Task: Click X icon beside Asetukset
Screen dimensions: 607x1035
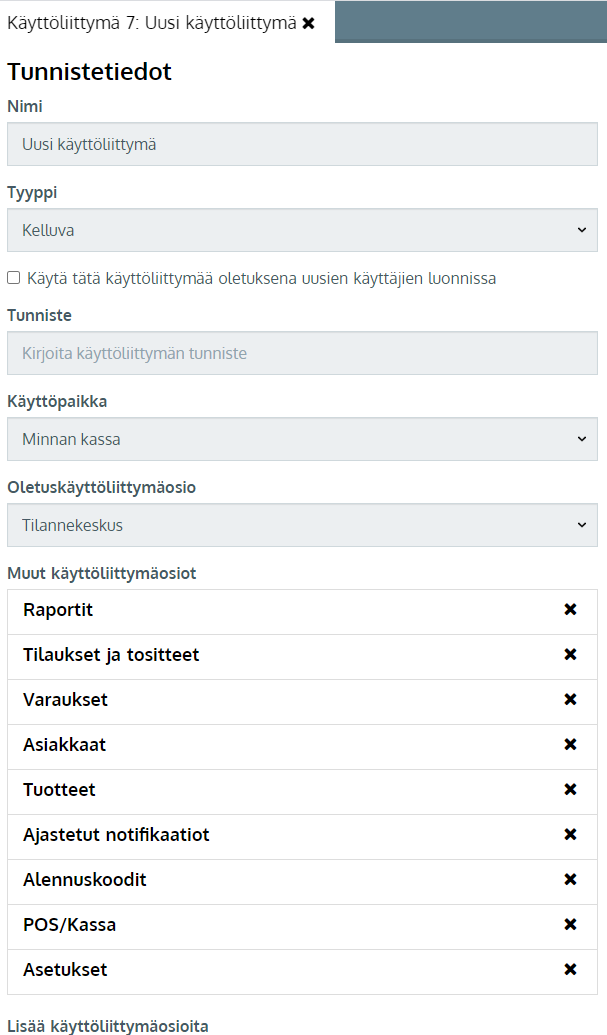Action: point(570,970)
